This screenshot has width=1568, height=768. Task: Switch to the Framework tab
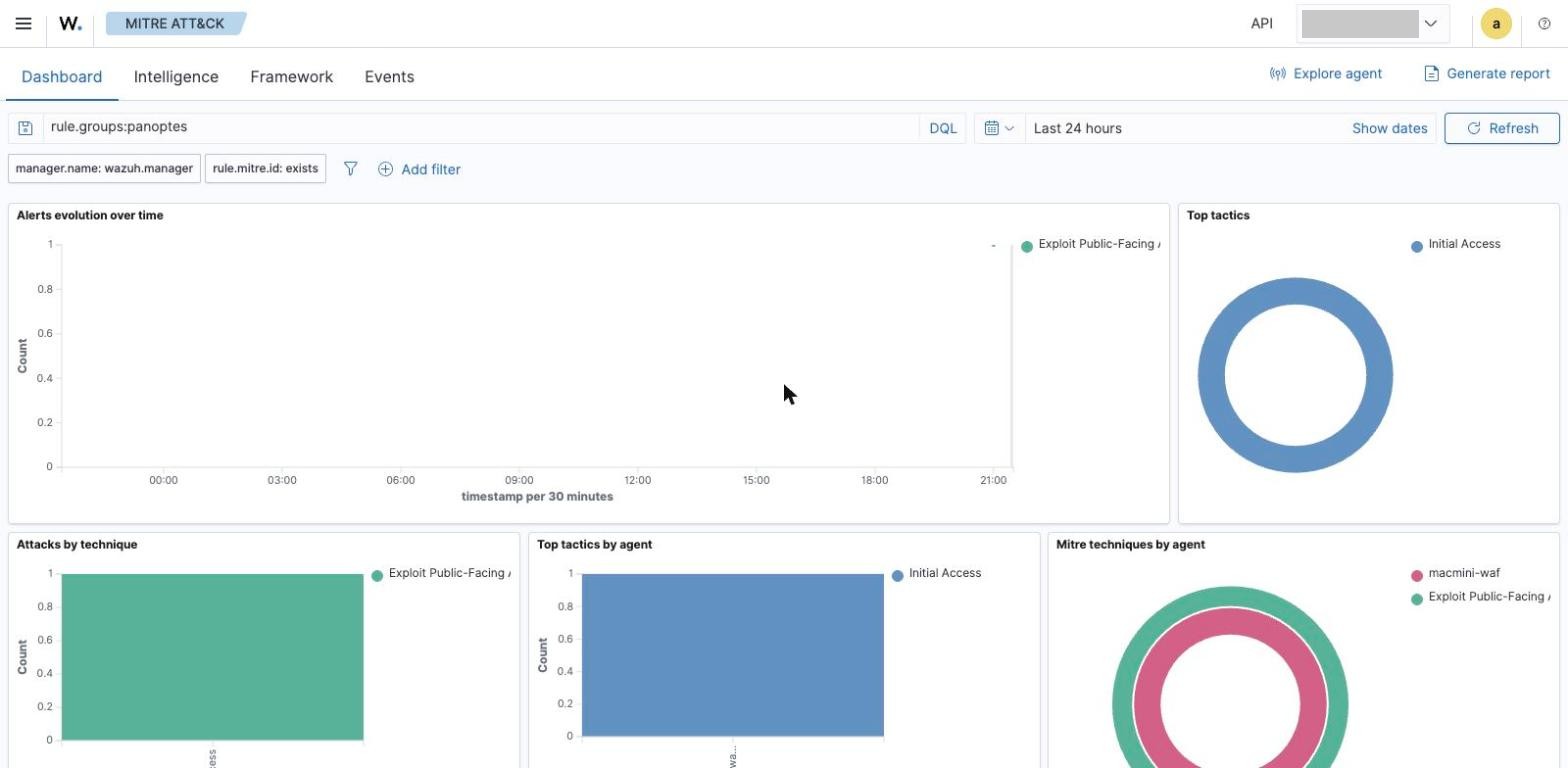click(x=292, y=77)
